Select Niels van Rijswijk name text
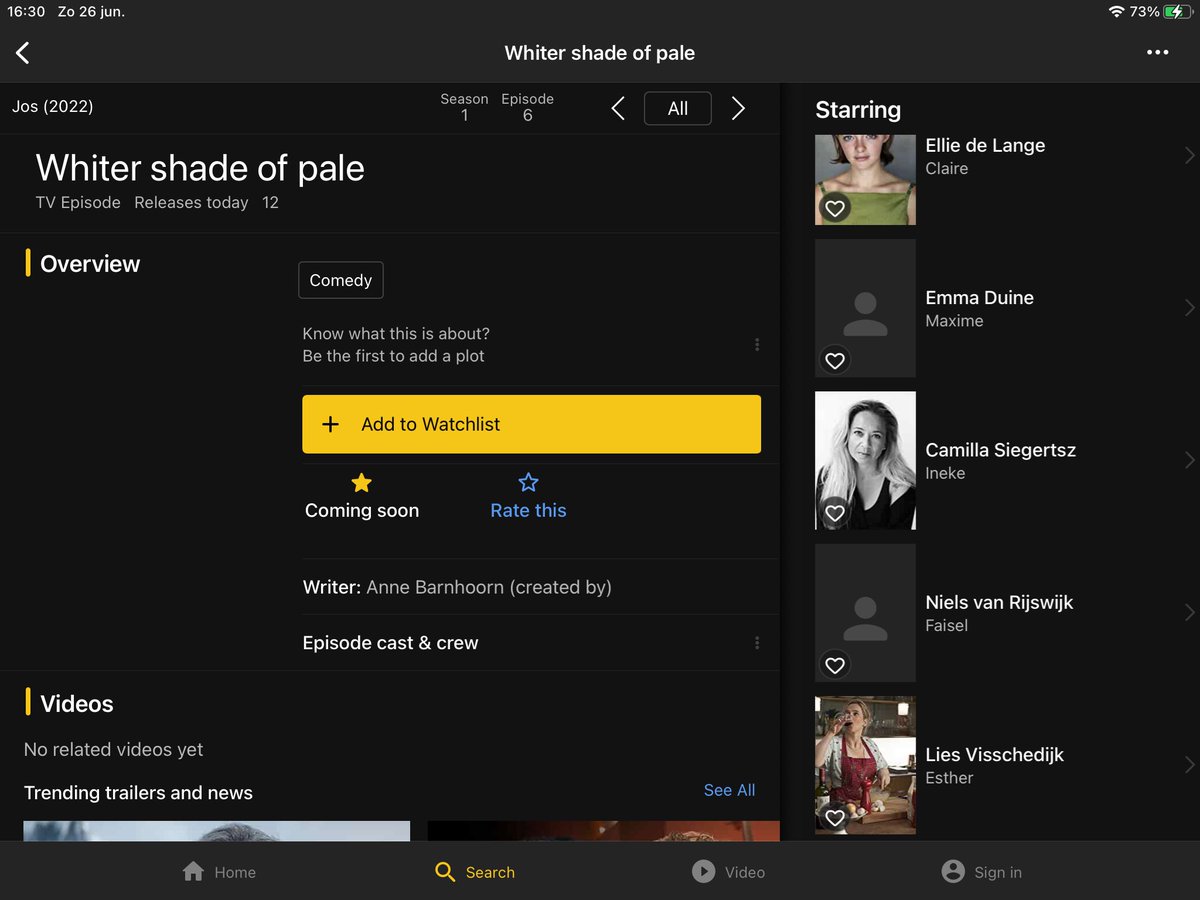1200x900 pixels. [999, 603]
